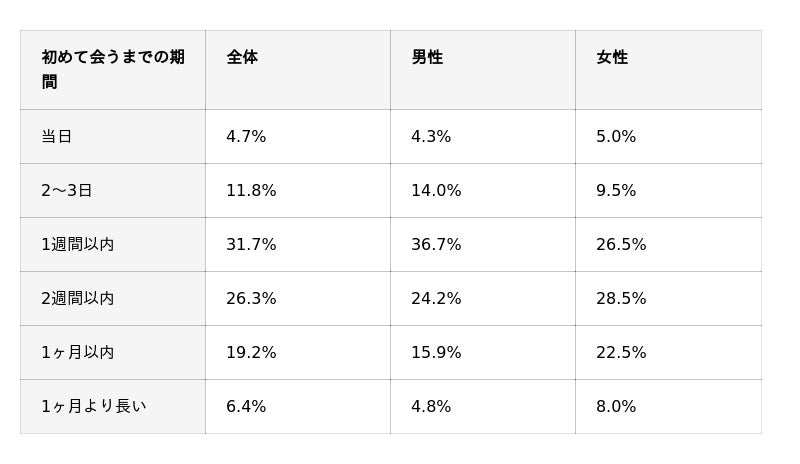Select the 28.5% cell in 女性 column

pyautogui.click(x=669, y=299)
